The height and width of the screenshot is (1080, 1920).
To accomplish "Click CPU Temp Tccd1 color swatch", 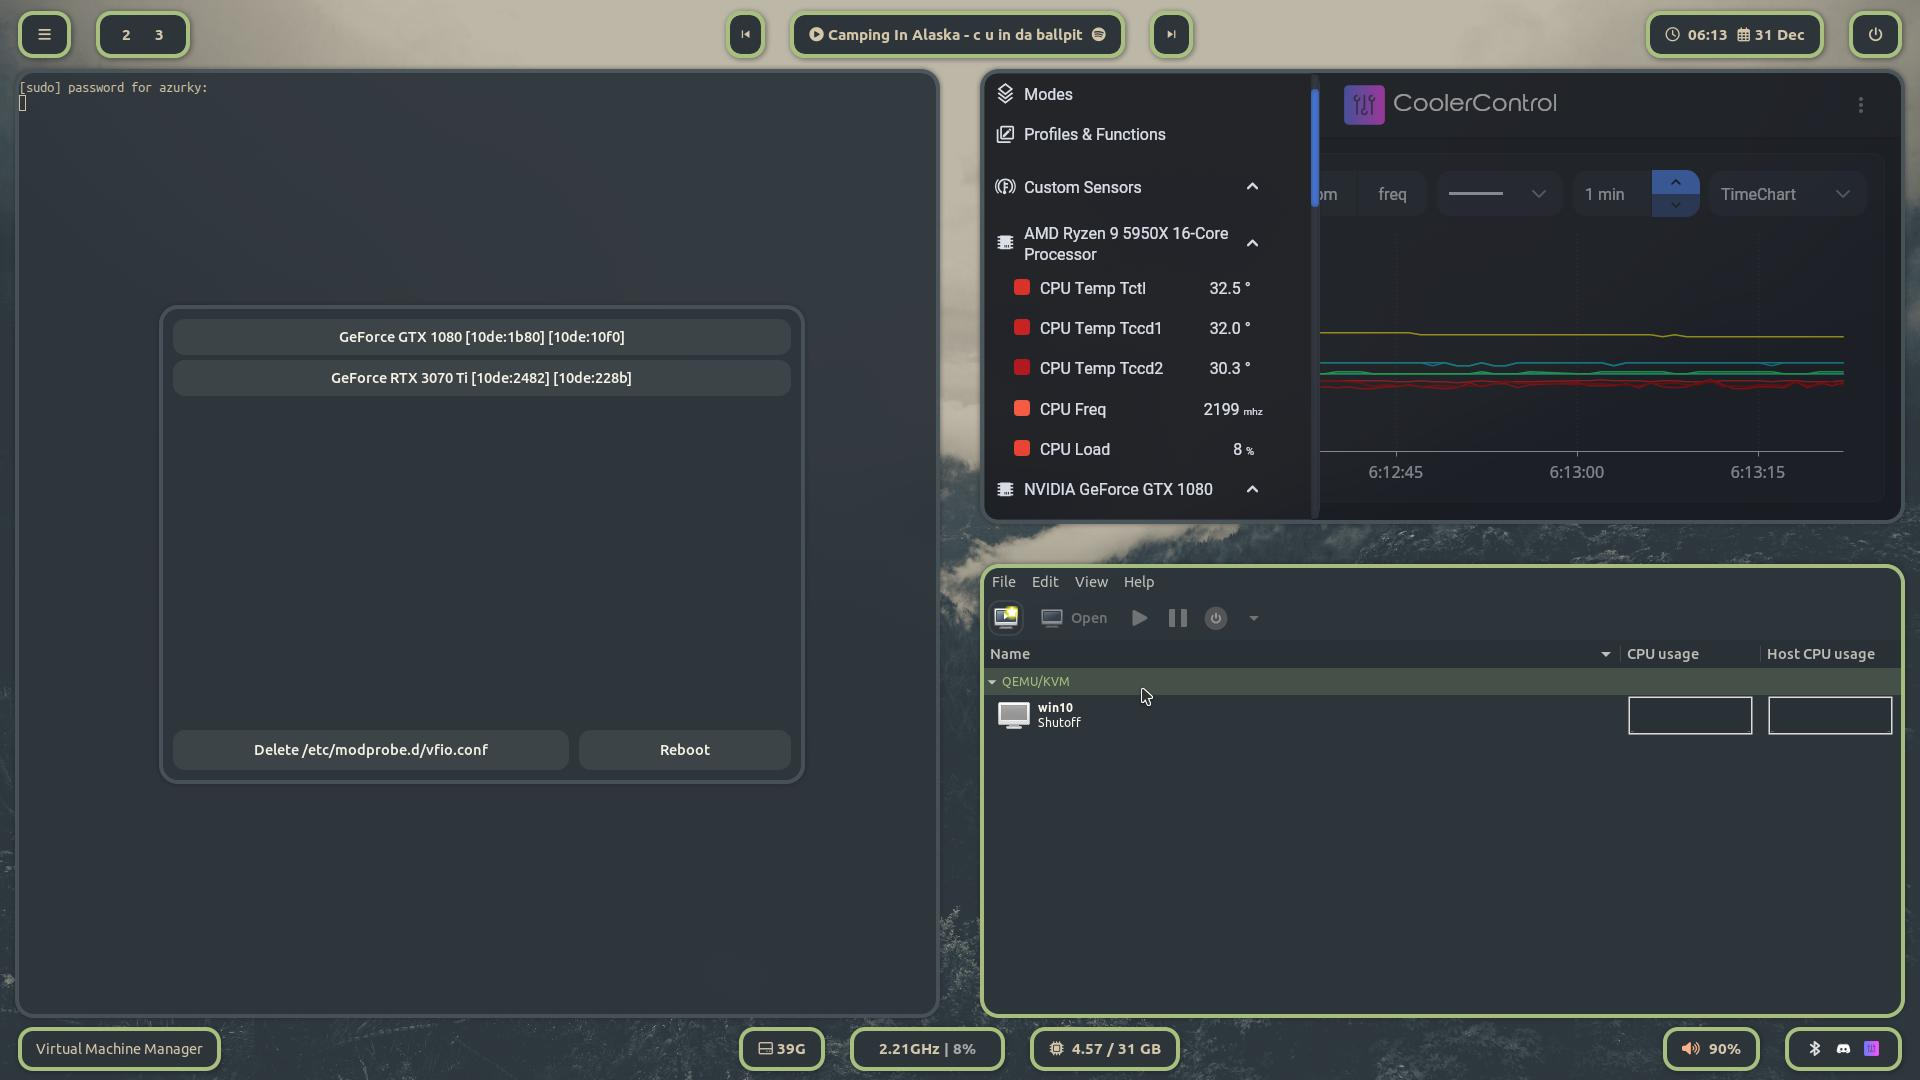I will tap(1022, 328).
